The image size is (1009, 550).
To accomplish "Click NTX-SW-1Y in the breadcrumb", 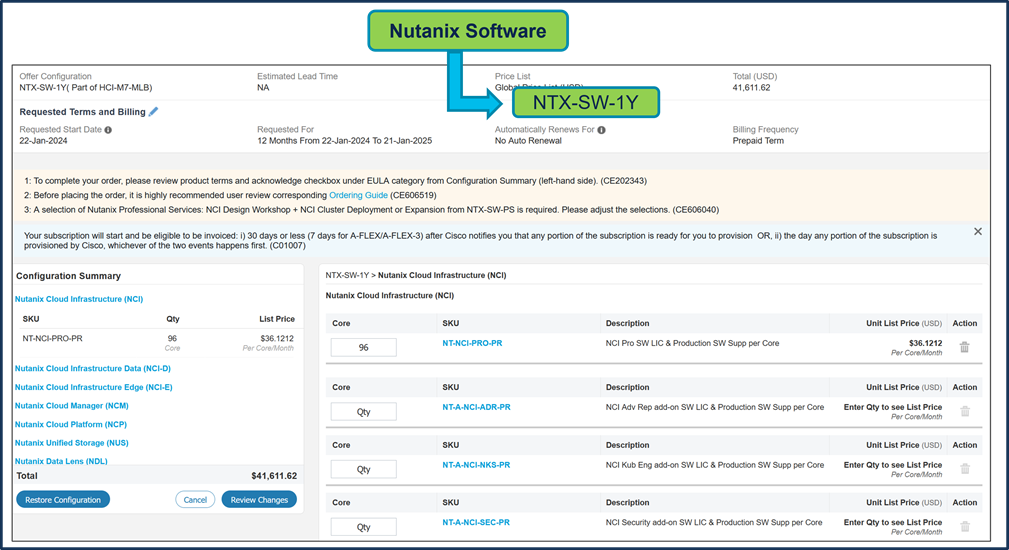I will [x=347, y=275].
